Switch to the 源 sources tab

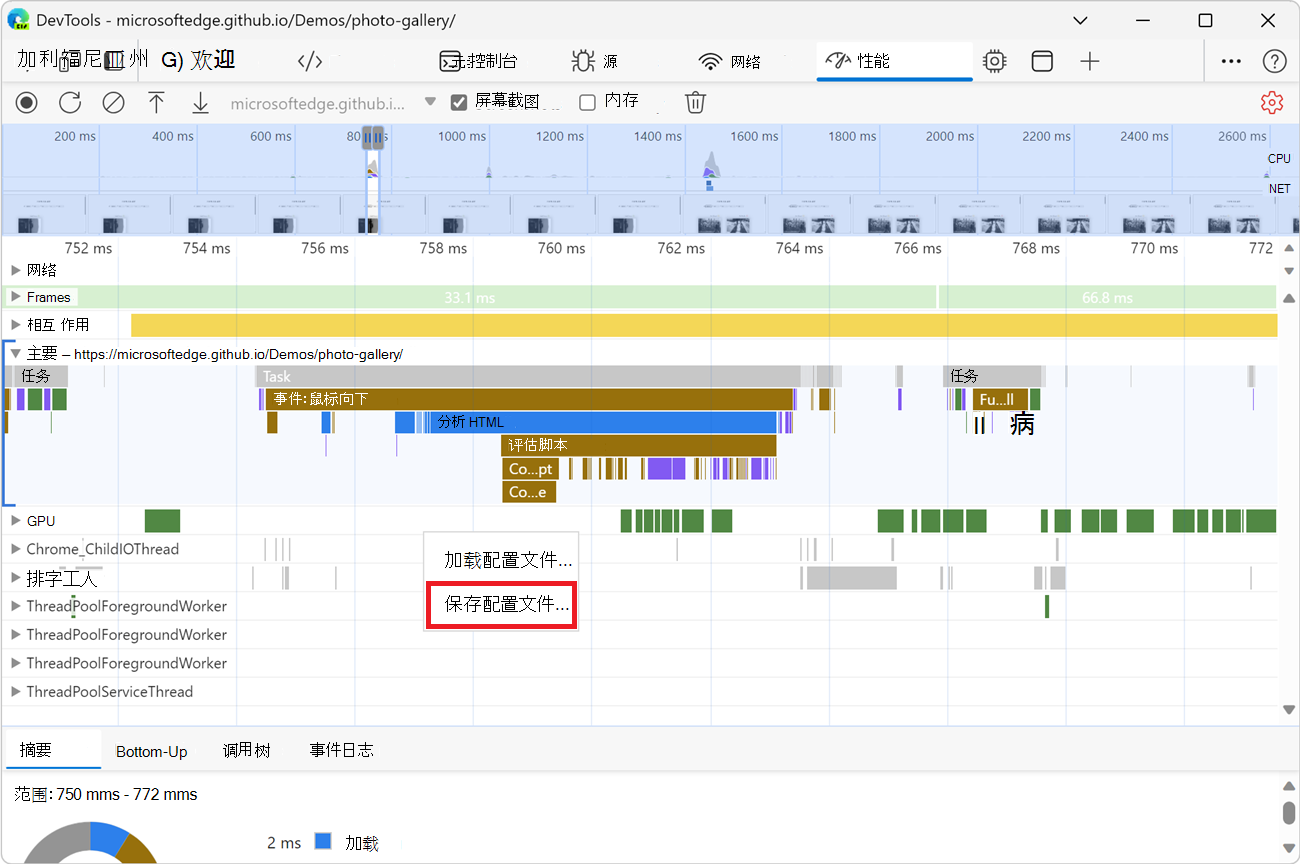click(594, 61)
